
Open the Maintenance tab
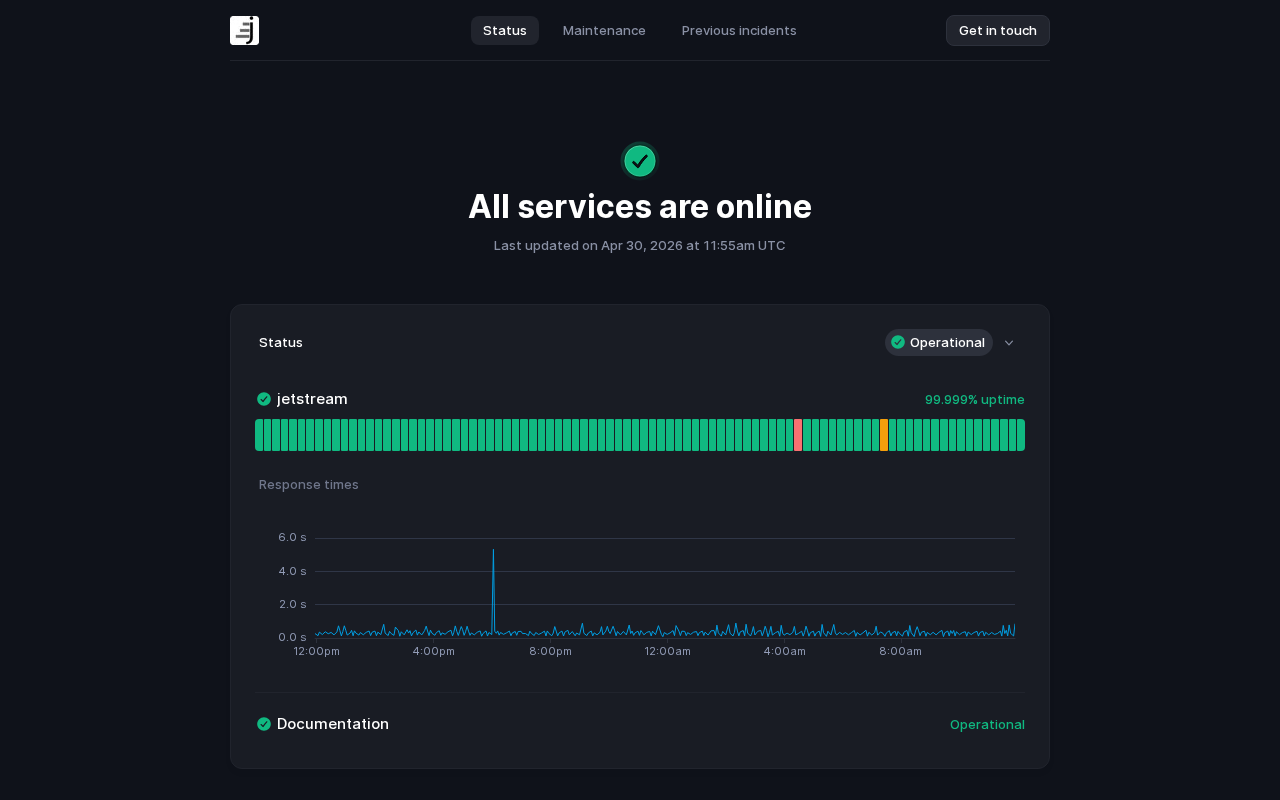pyautogui.click(x=604, y=30)
